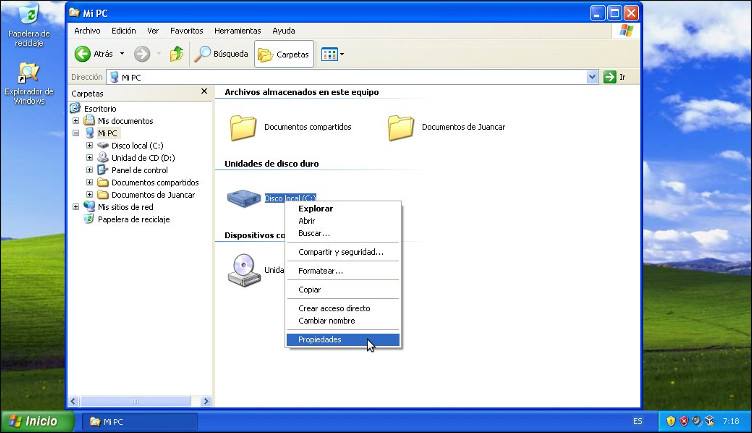Select the Documentos de Juancar folder icon
This screenshot has height=433, width=752.
(401, 127)
